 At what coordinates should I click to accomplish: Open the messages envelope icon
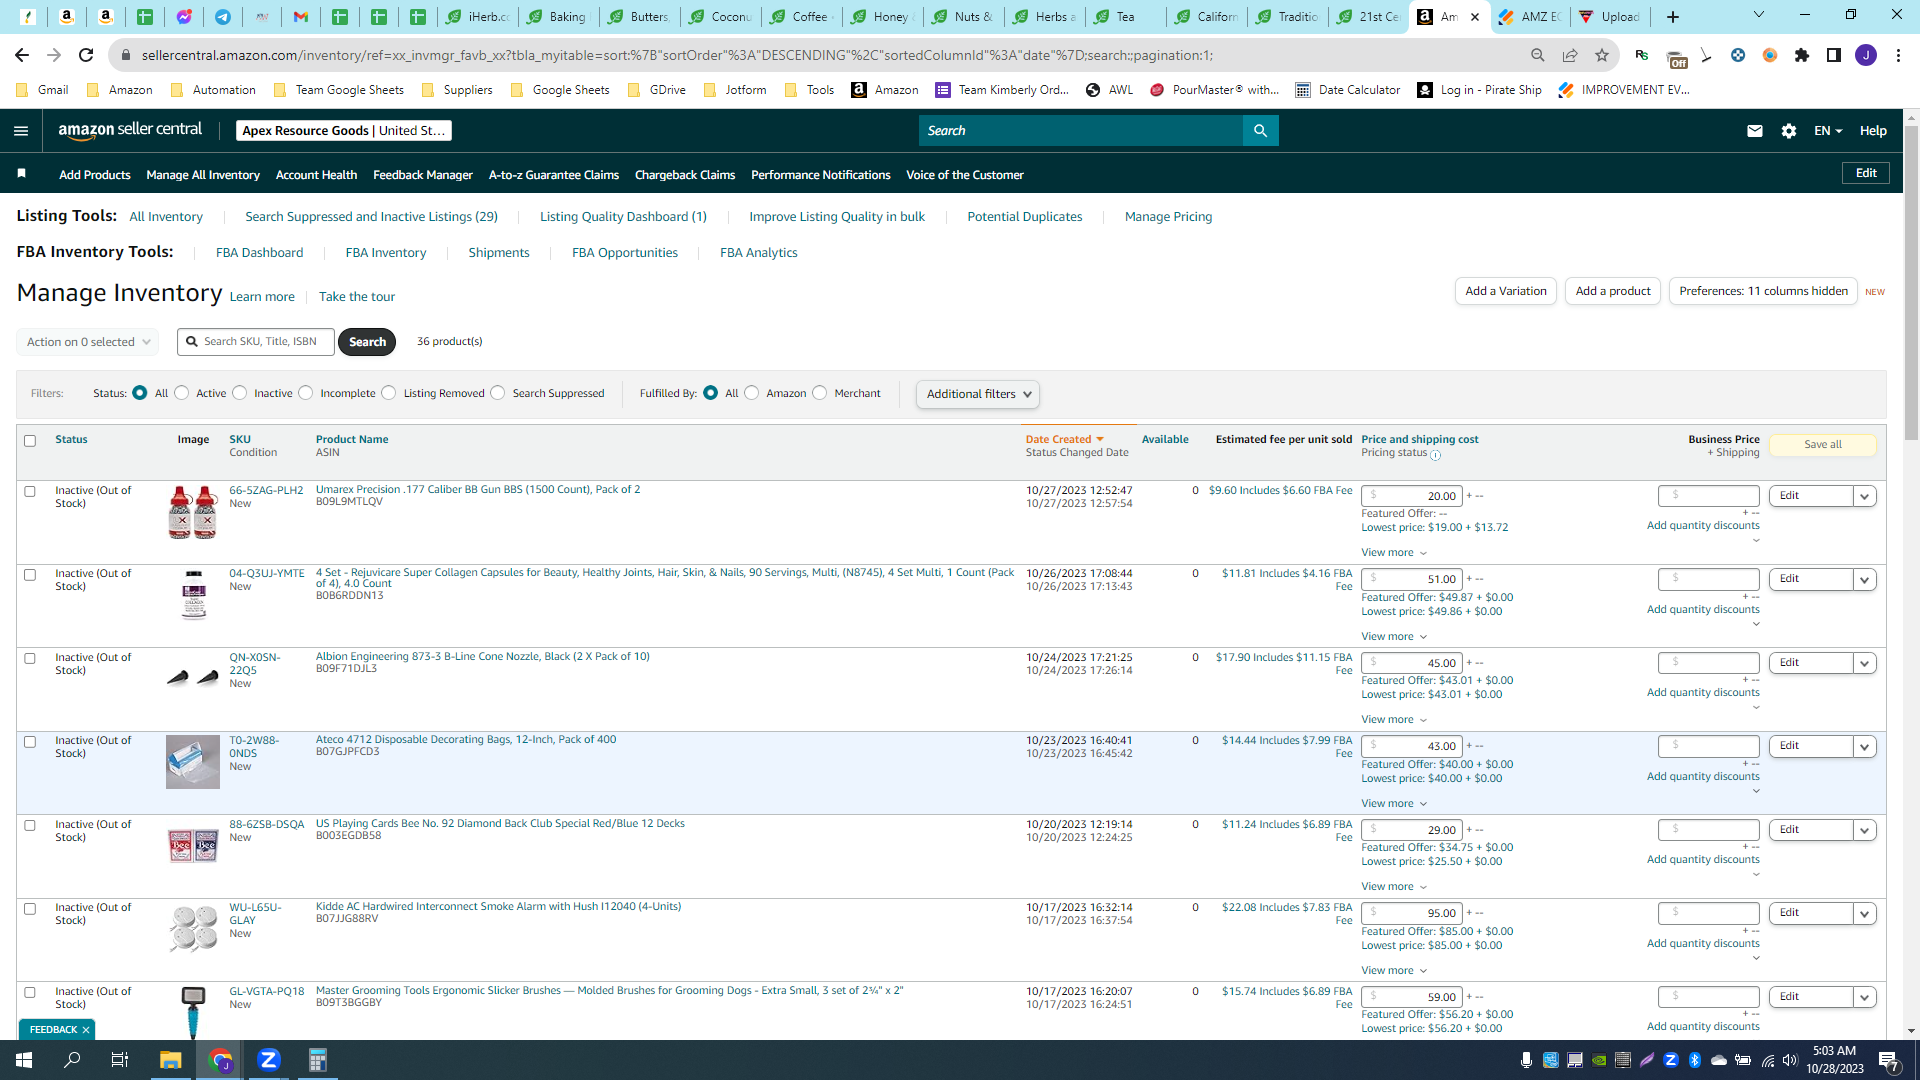pos(1754,131)
